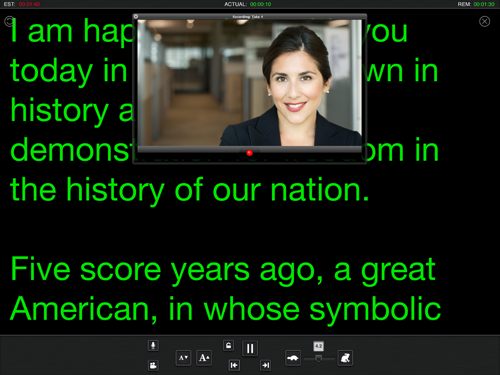
Task: Toggle the microphone audio recording icon
Action: [153, 345]
